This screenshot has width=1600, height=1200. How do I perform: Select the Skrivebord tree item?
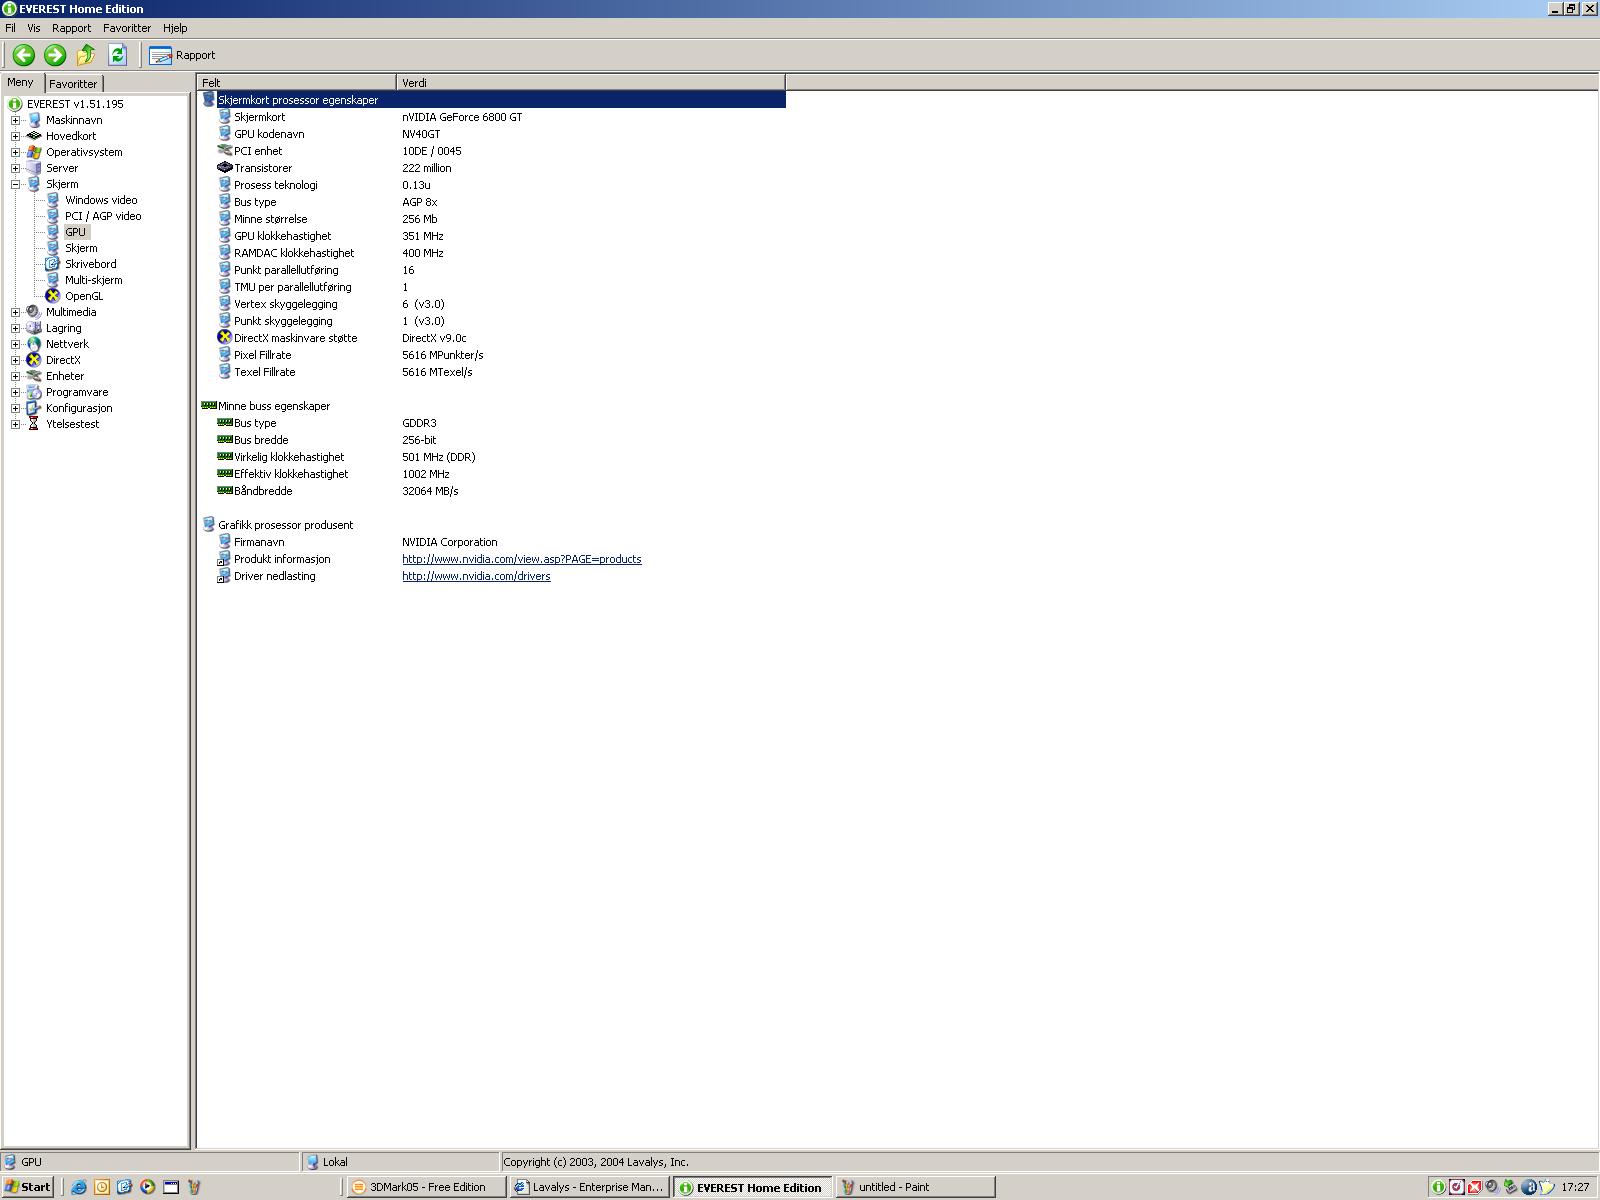tap(90, 264)
